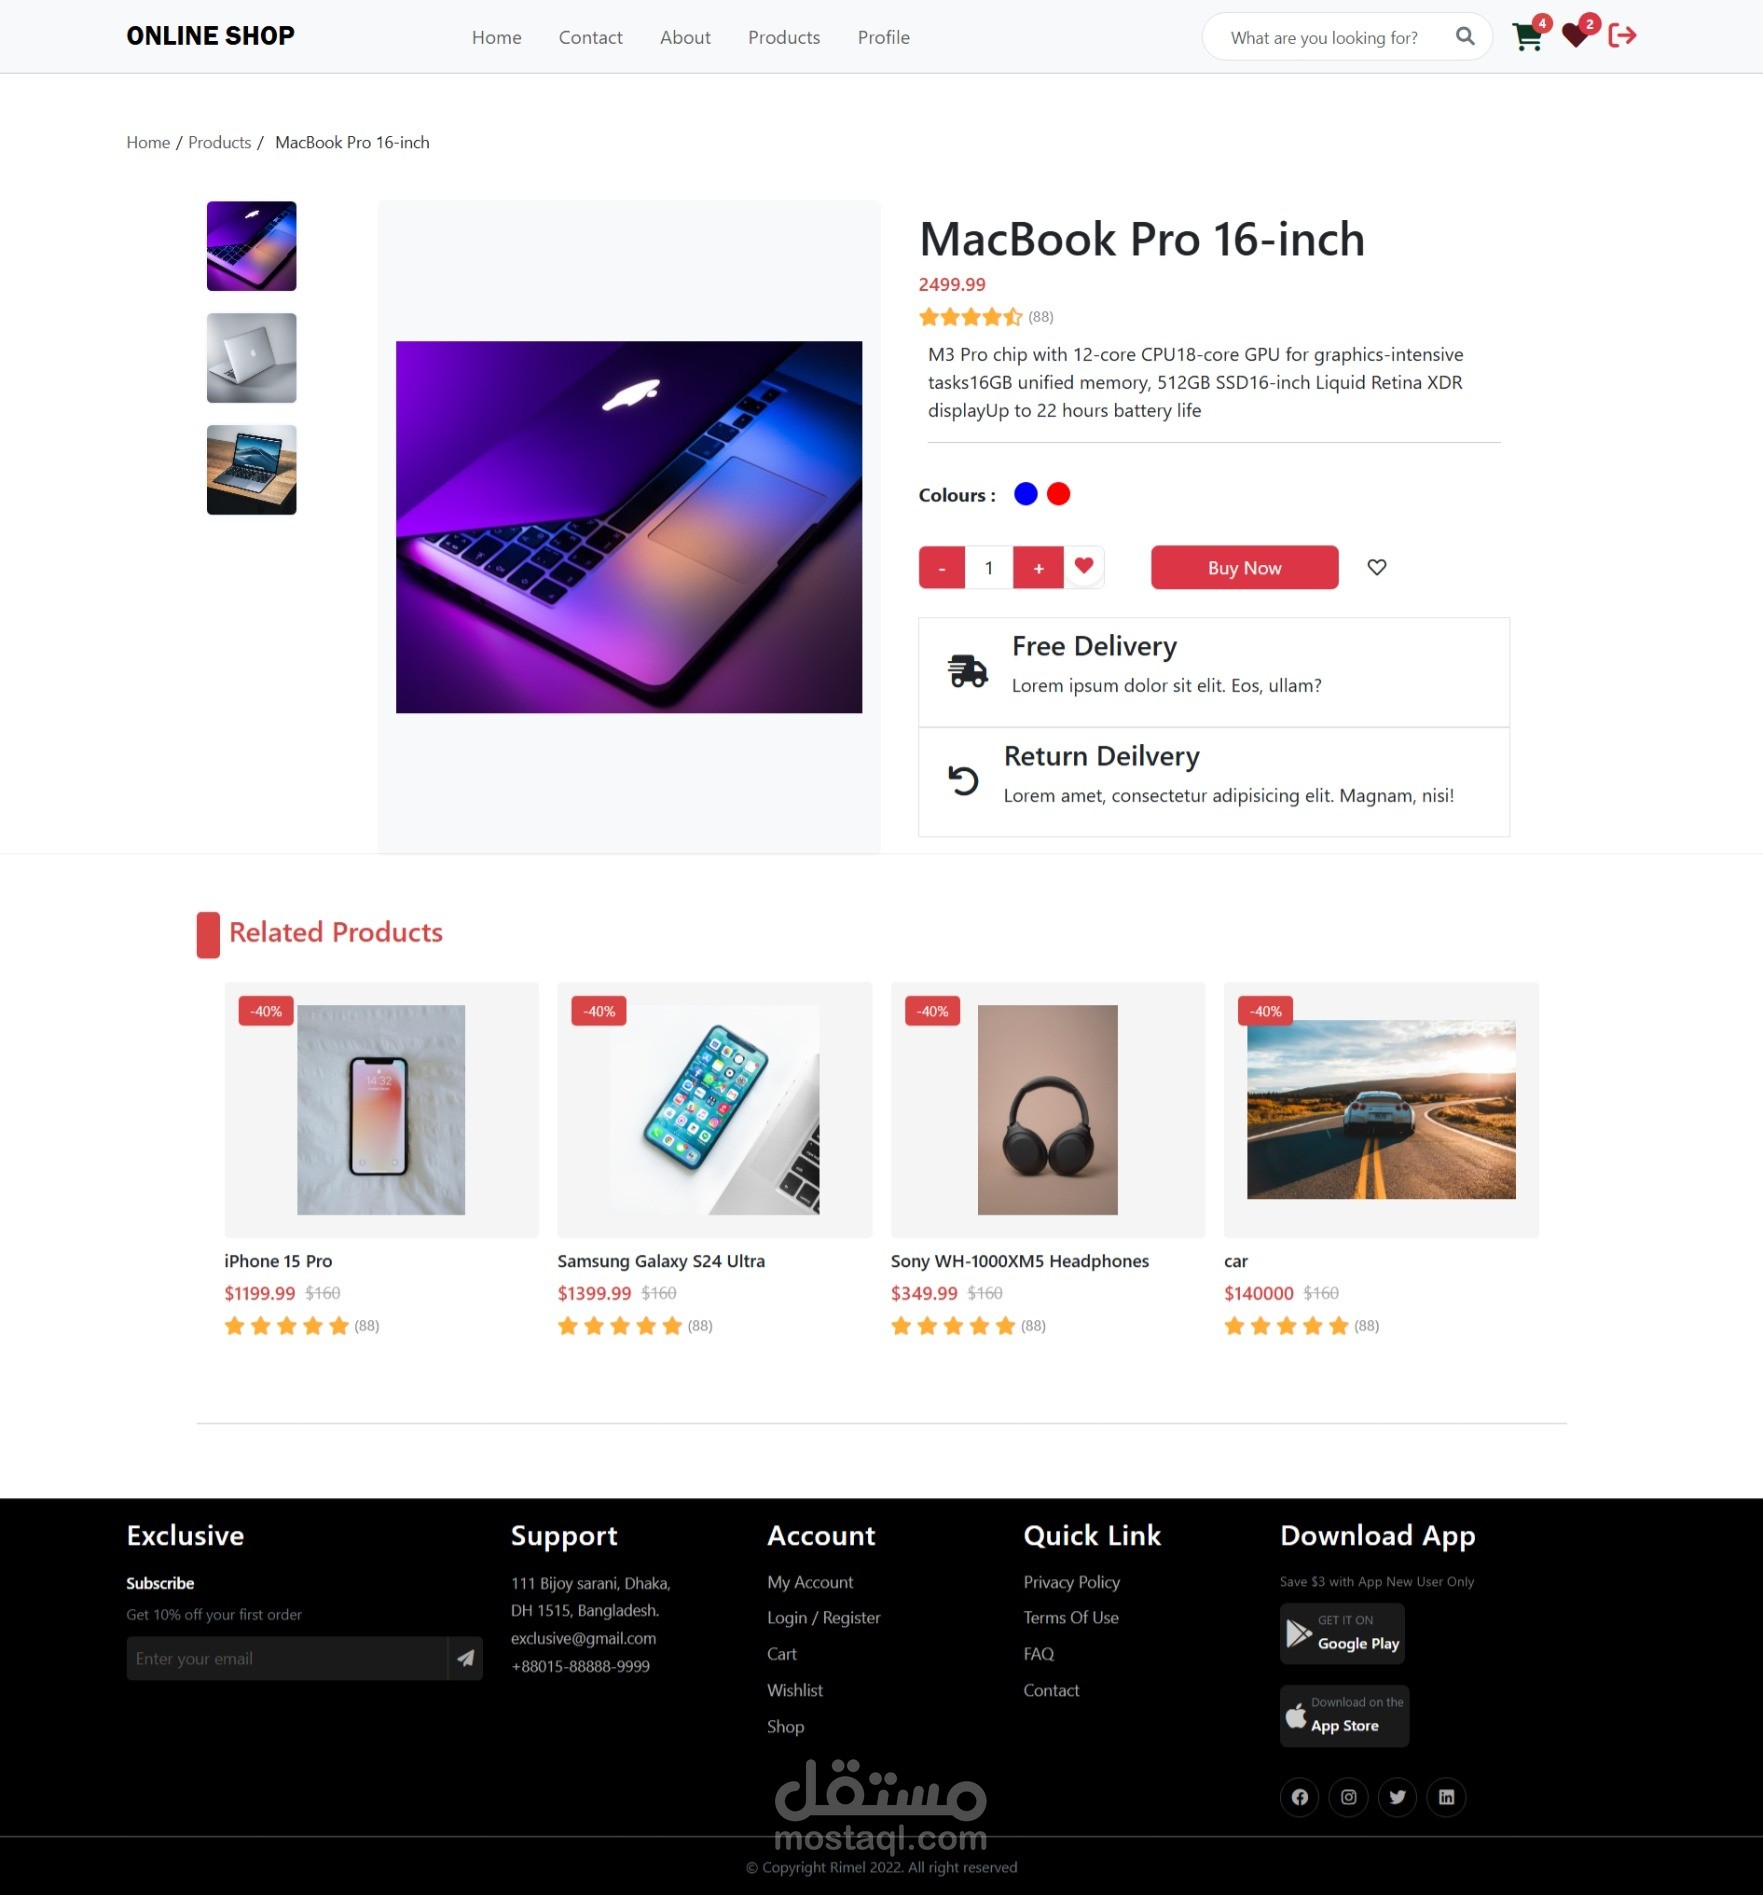Open the Twitter social icon in footer

(1397, 1797)
